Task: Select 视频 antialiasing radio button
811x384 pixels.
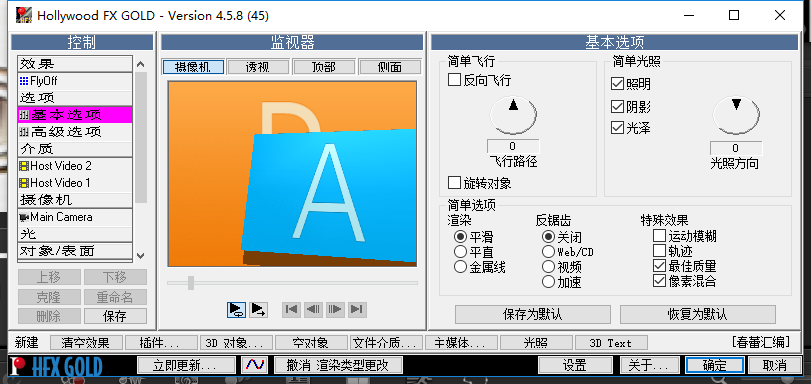Action: click(x=548, y=267)
